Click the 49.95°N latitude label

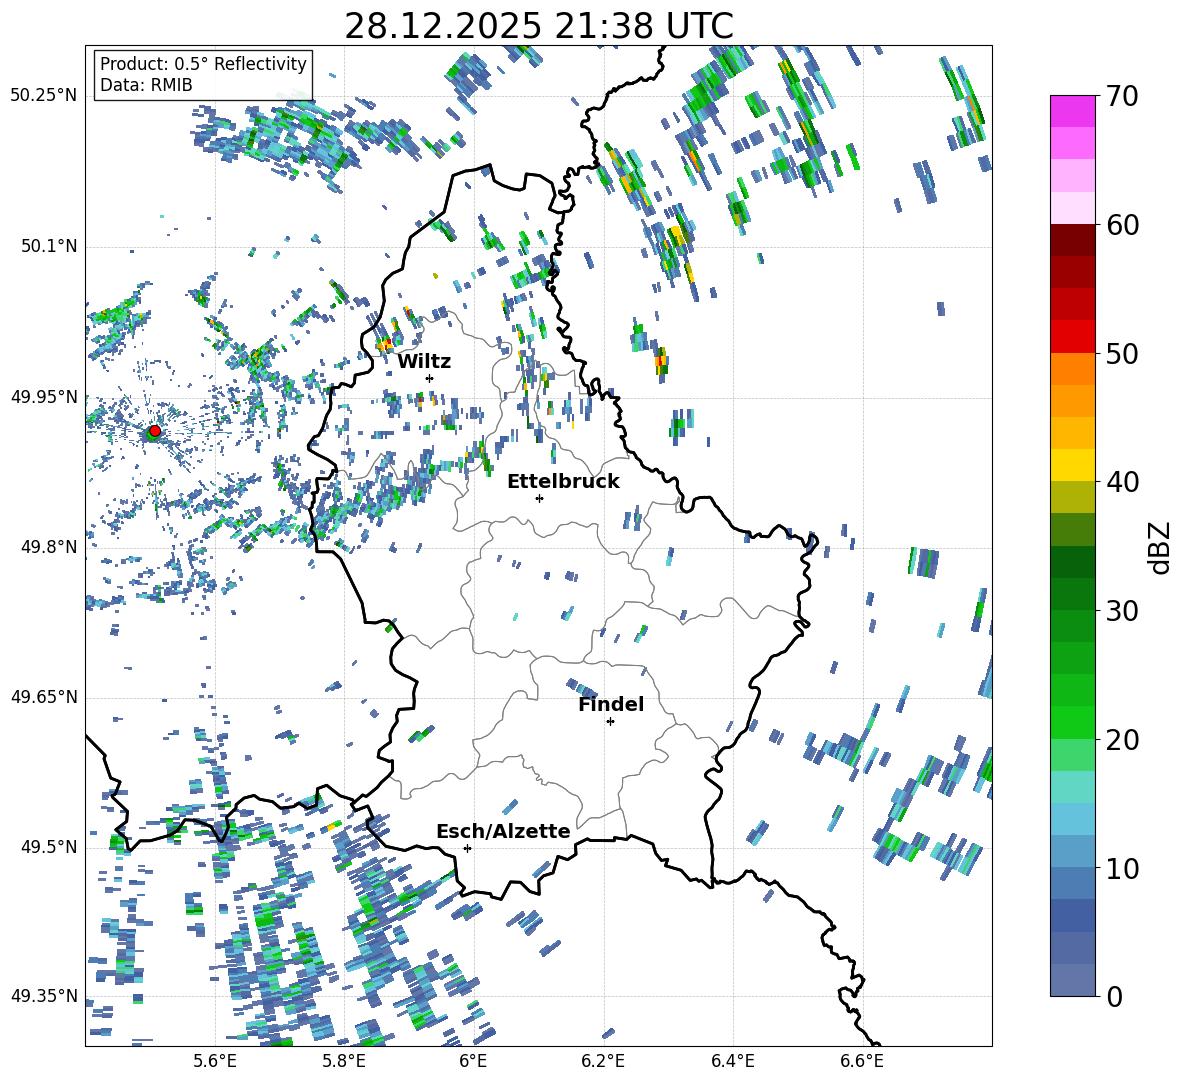coord(44,396)
